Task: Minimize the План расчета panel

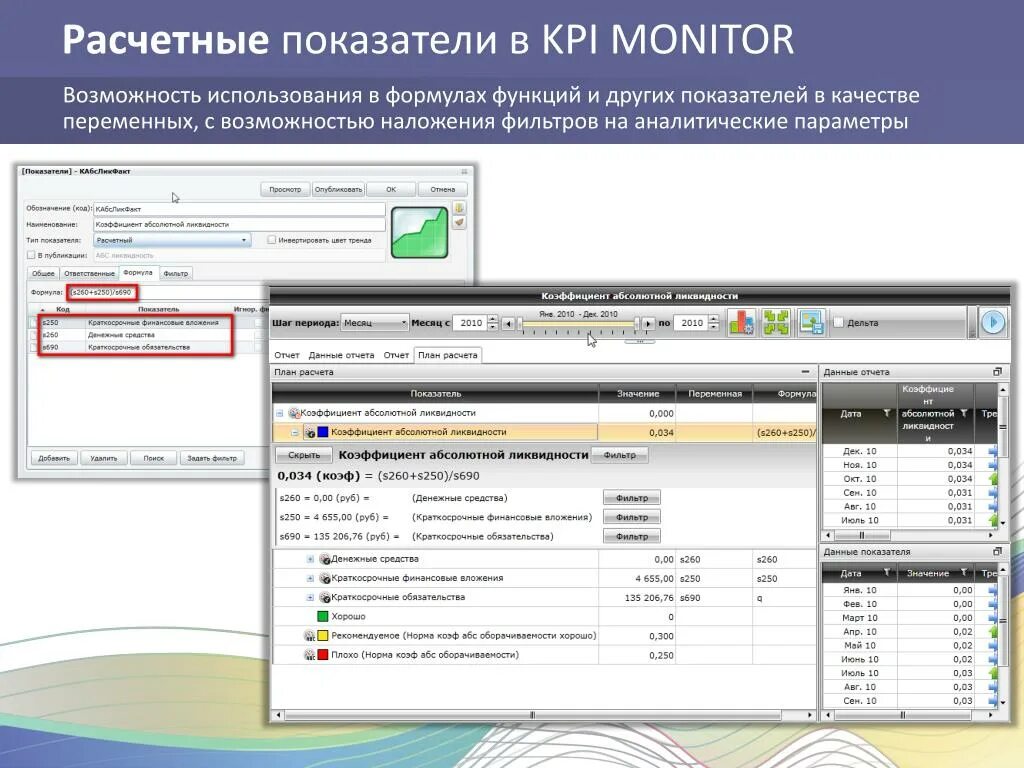Action: coord(806,372)
